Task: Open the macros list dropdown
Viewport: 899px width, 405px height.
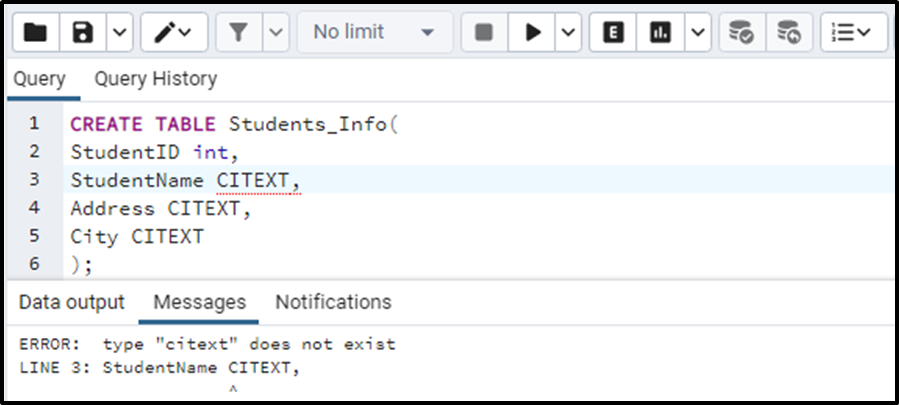Action: pyautogui.click(x=854, y=33)
